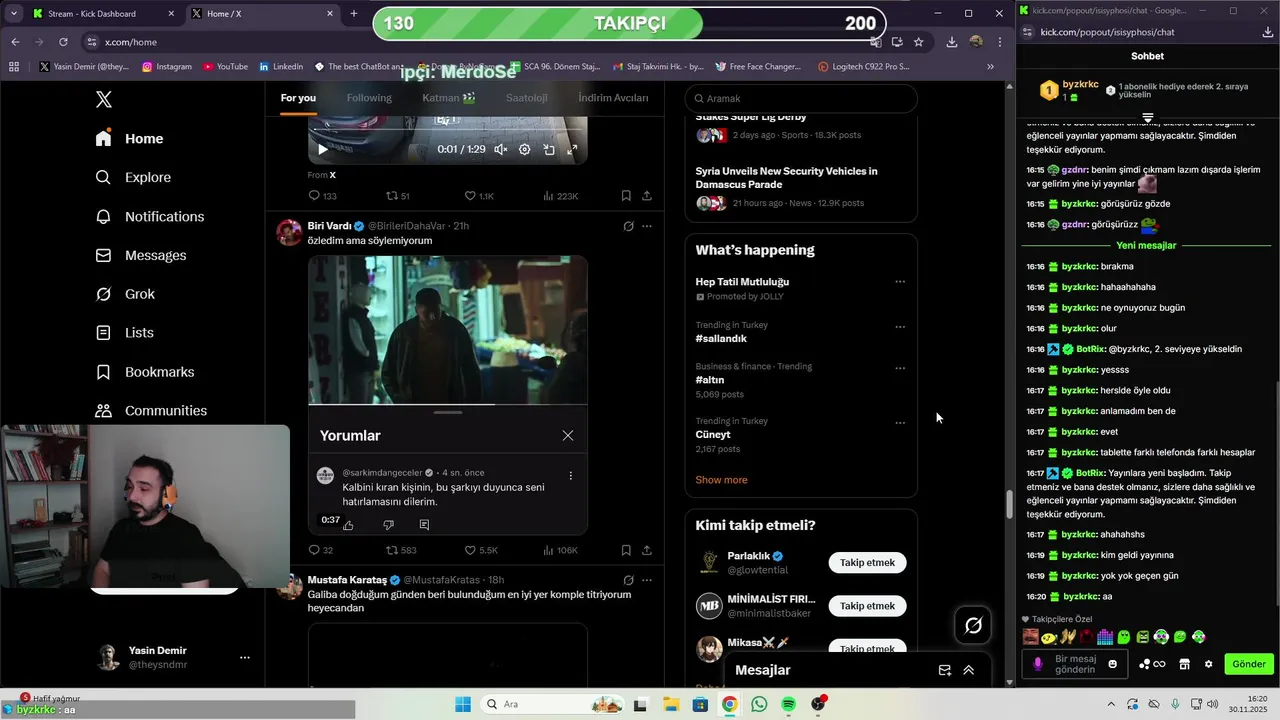The height and width of the screenshot is (720, 1280).
Task: Share the post with 223K views
Action: [647, 196]
